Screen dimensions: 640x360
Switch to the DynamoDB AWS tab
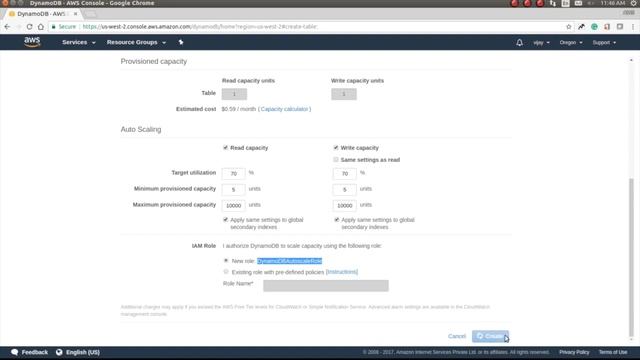41,14
